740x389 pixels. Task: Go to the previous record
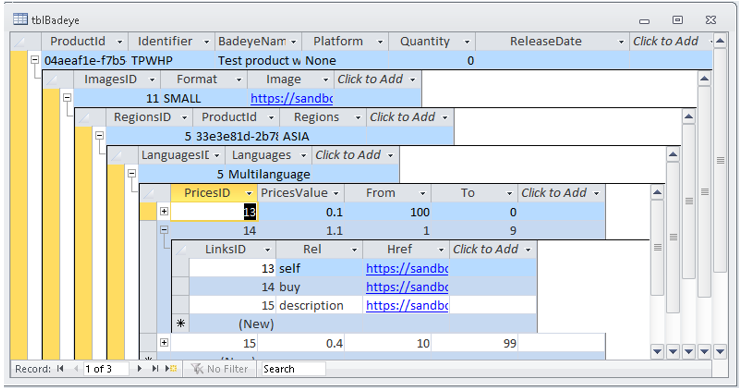coord(76,369)
